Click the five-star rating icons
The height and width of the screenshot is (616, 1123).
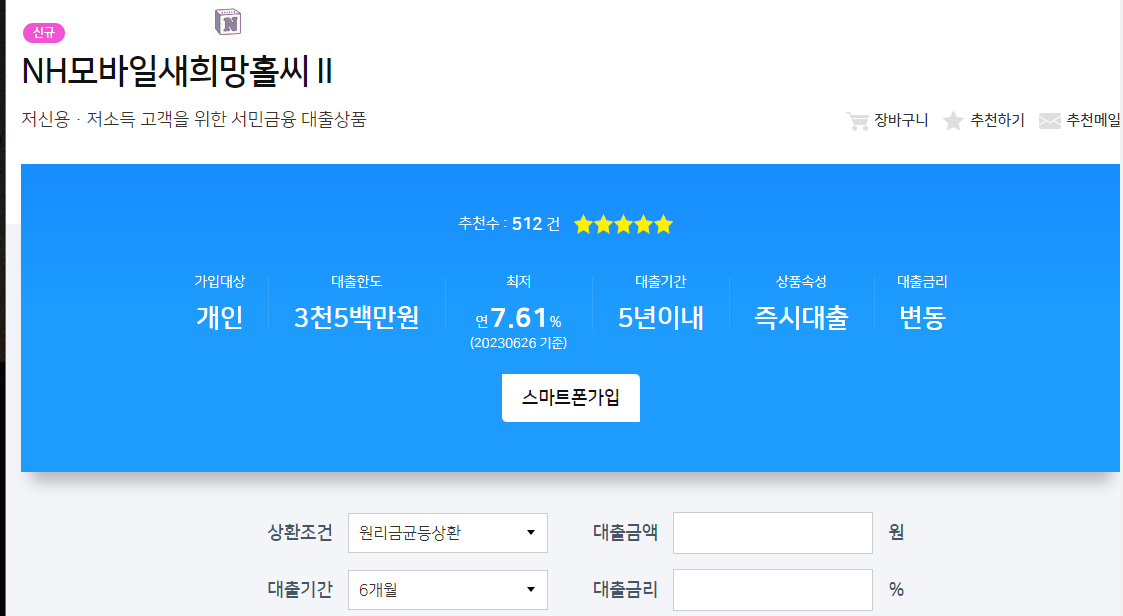(x=623, y=225)
